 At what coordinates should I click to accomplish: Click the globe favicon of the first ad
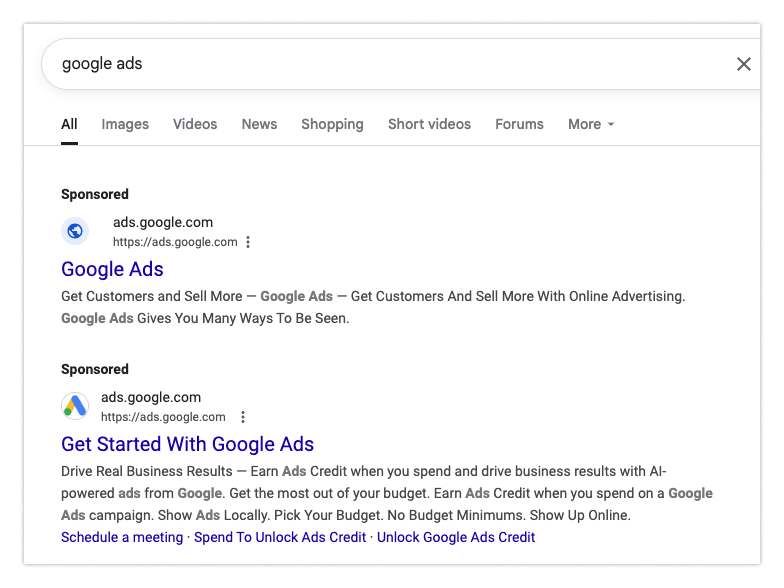[75, 231]
